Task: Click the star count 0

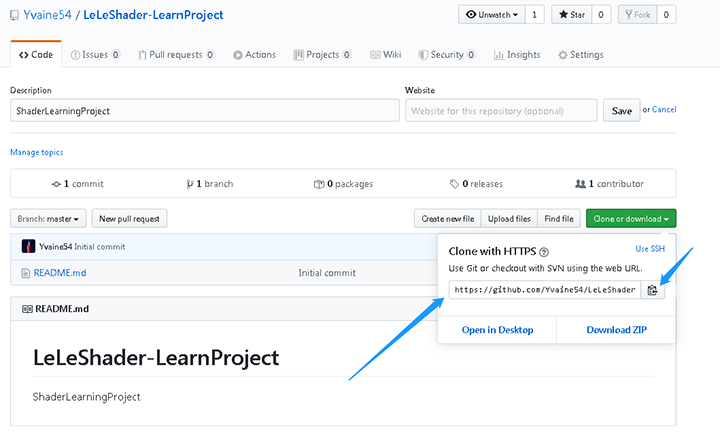Action: click(x=601, y=15)
